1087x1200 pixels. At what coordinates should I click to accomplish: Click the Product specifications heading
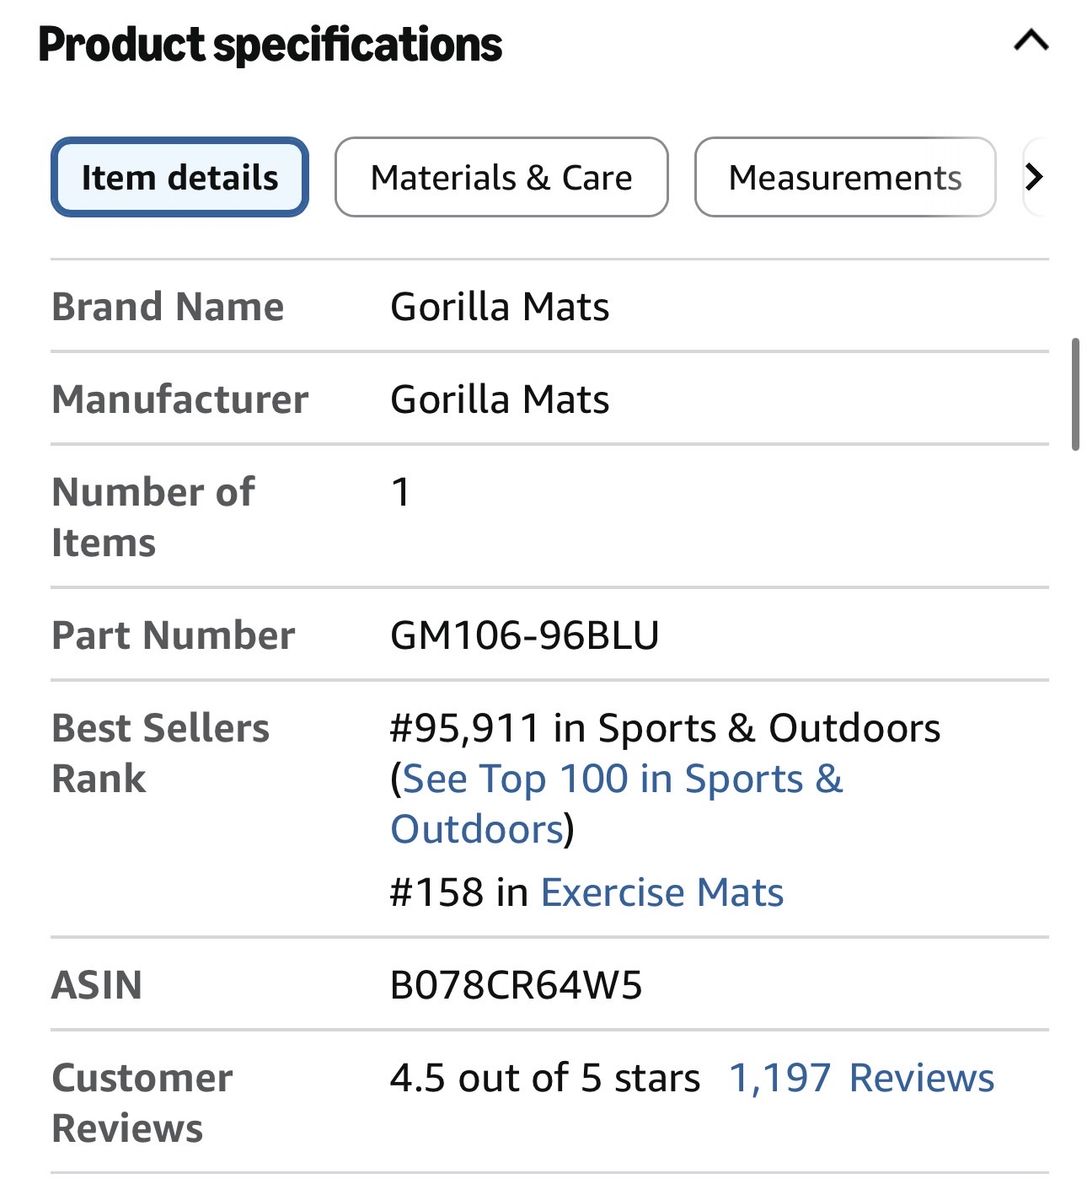[270, 44]
